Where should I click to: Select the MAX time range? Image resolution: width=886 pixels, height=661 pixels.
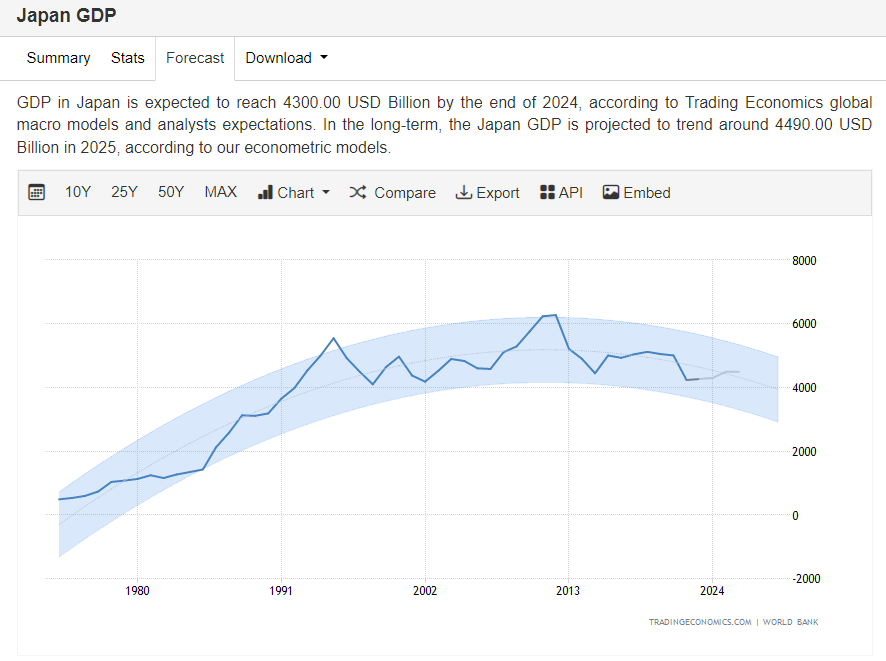pos(220,192)
